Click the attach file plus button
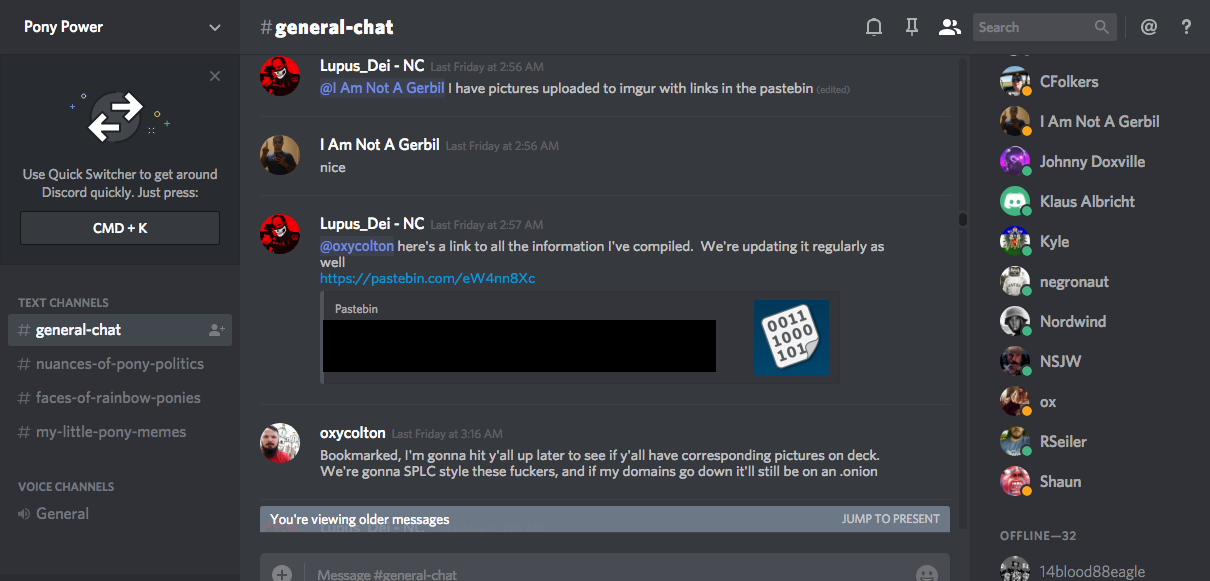 pos(282,574)
